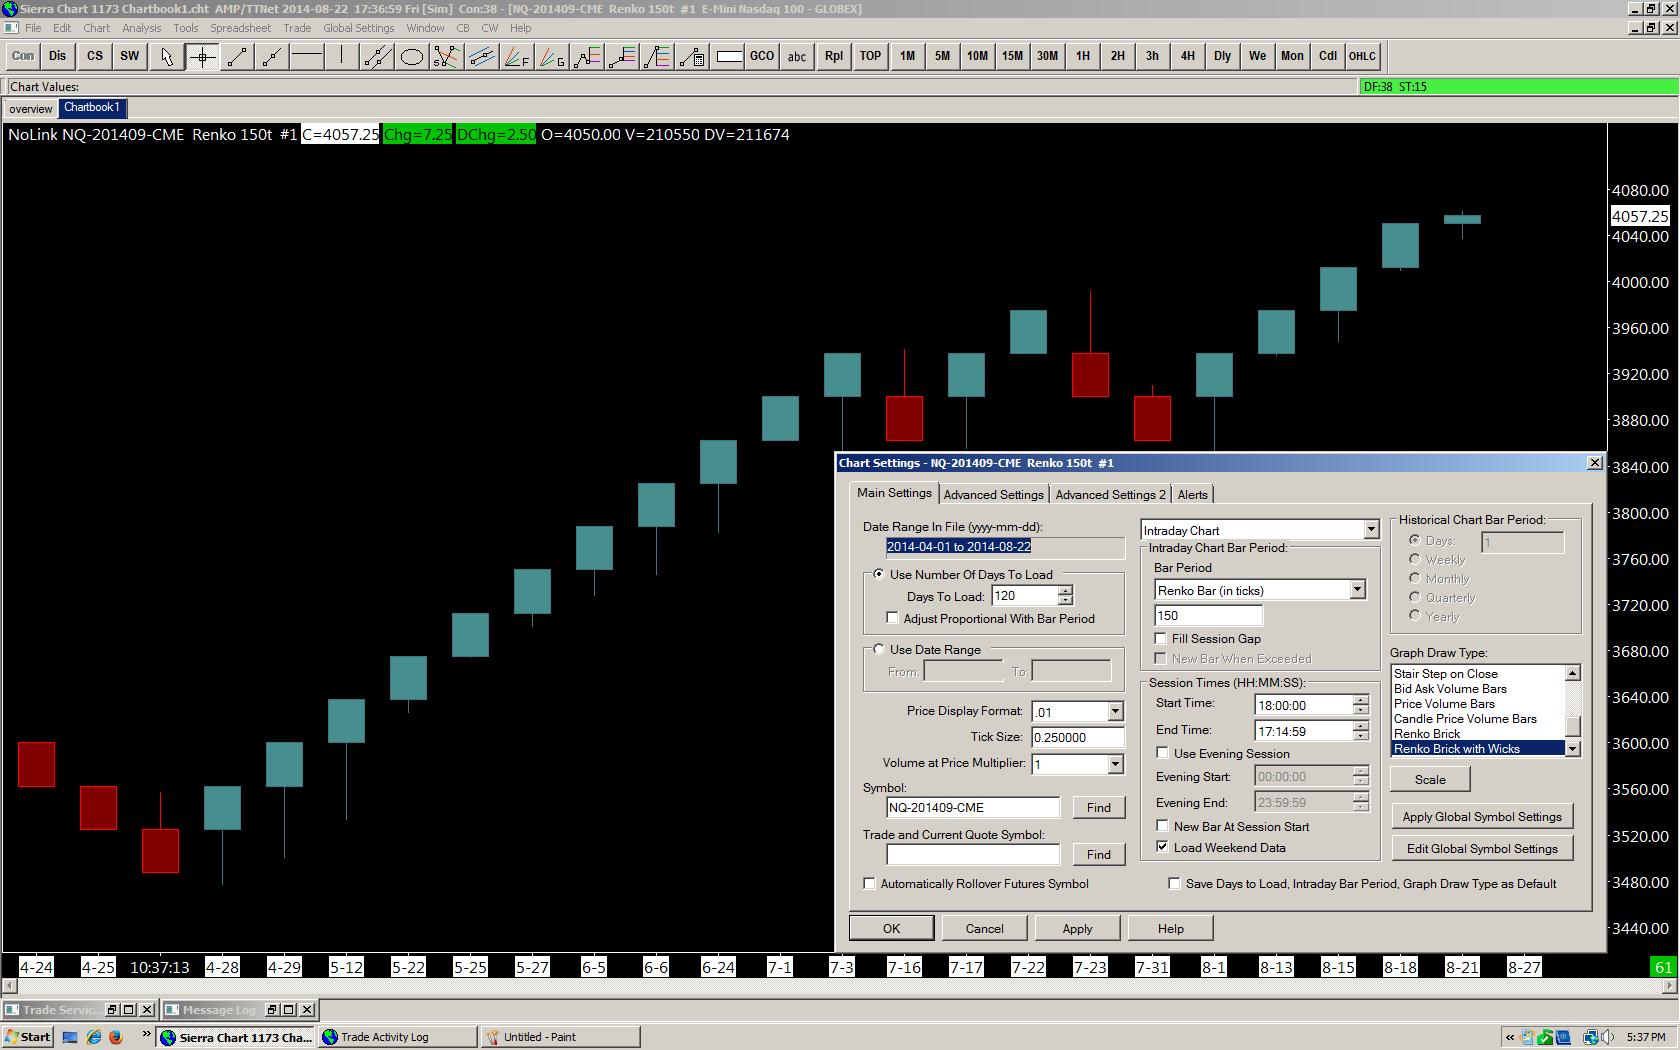Pick the vertical line drawing tool

pos(341,57)
